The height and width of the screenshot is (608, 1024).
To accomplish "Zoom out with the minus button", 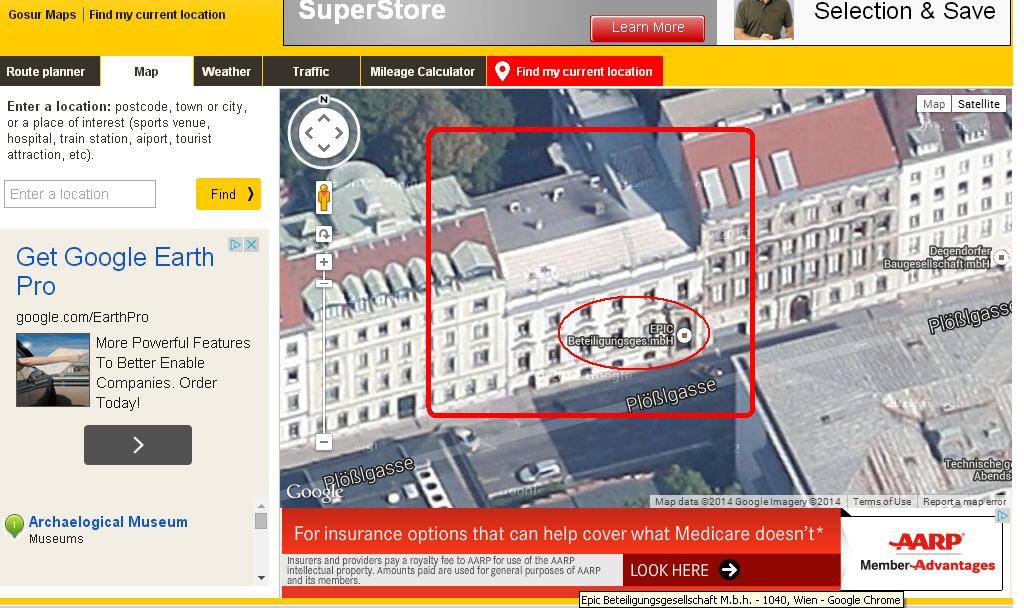I will pyautogui.click(x=324, y=442).
